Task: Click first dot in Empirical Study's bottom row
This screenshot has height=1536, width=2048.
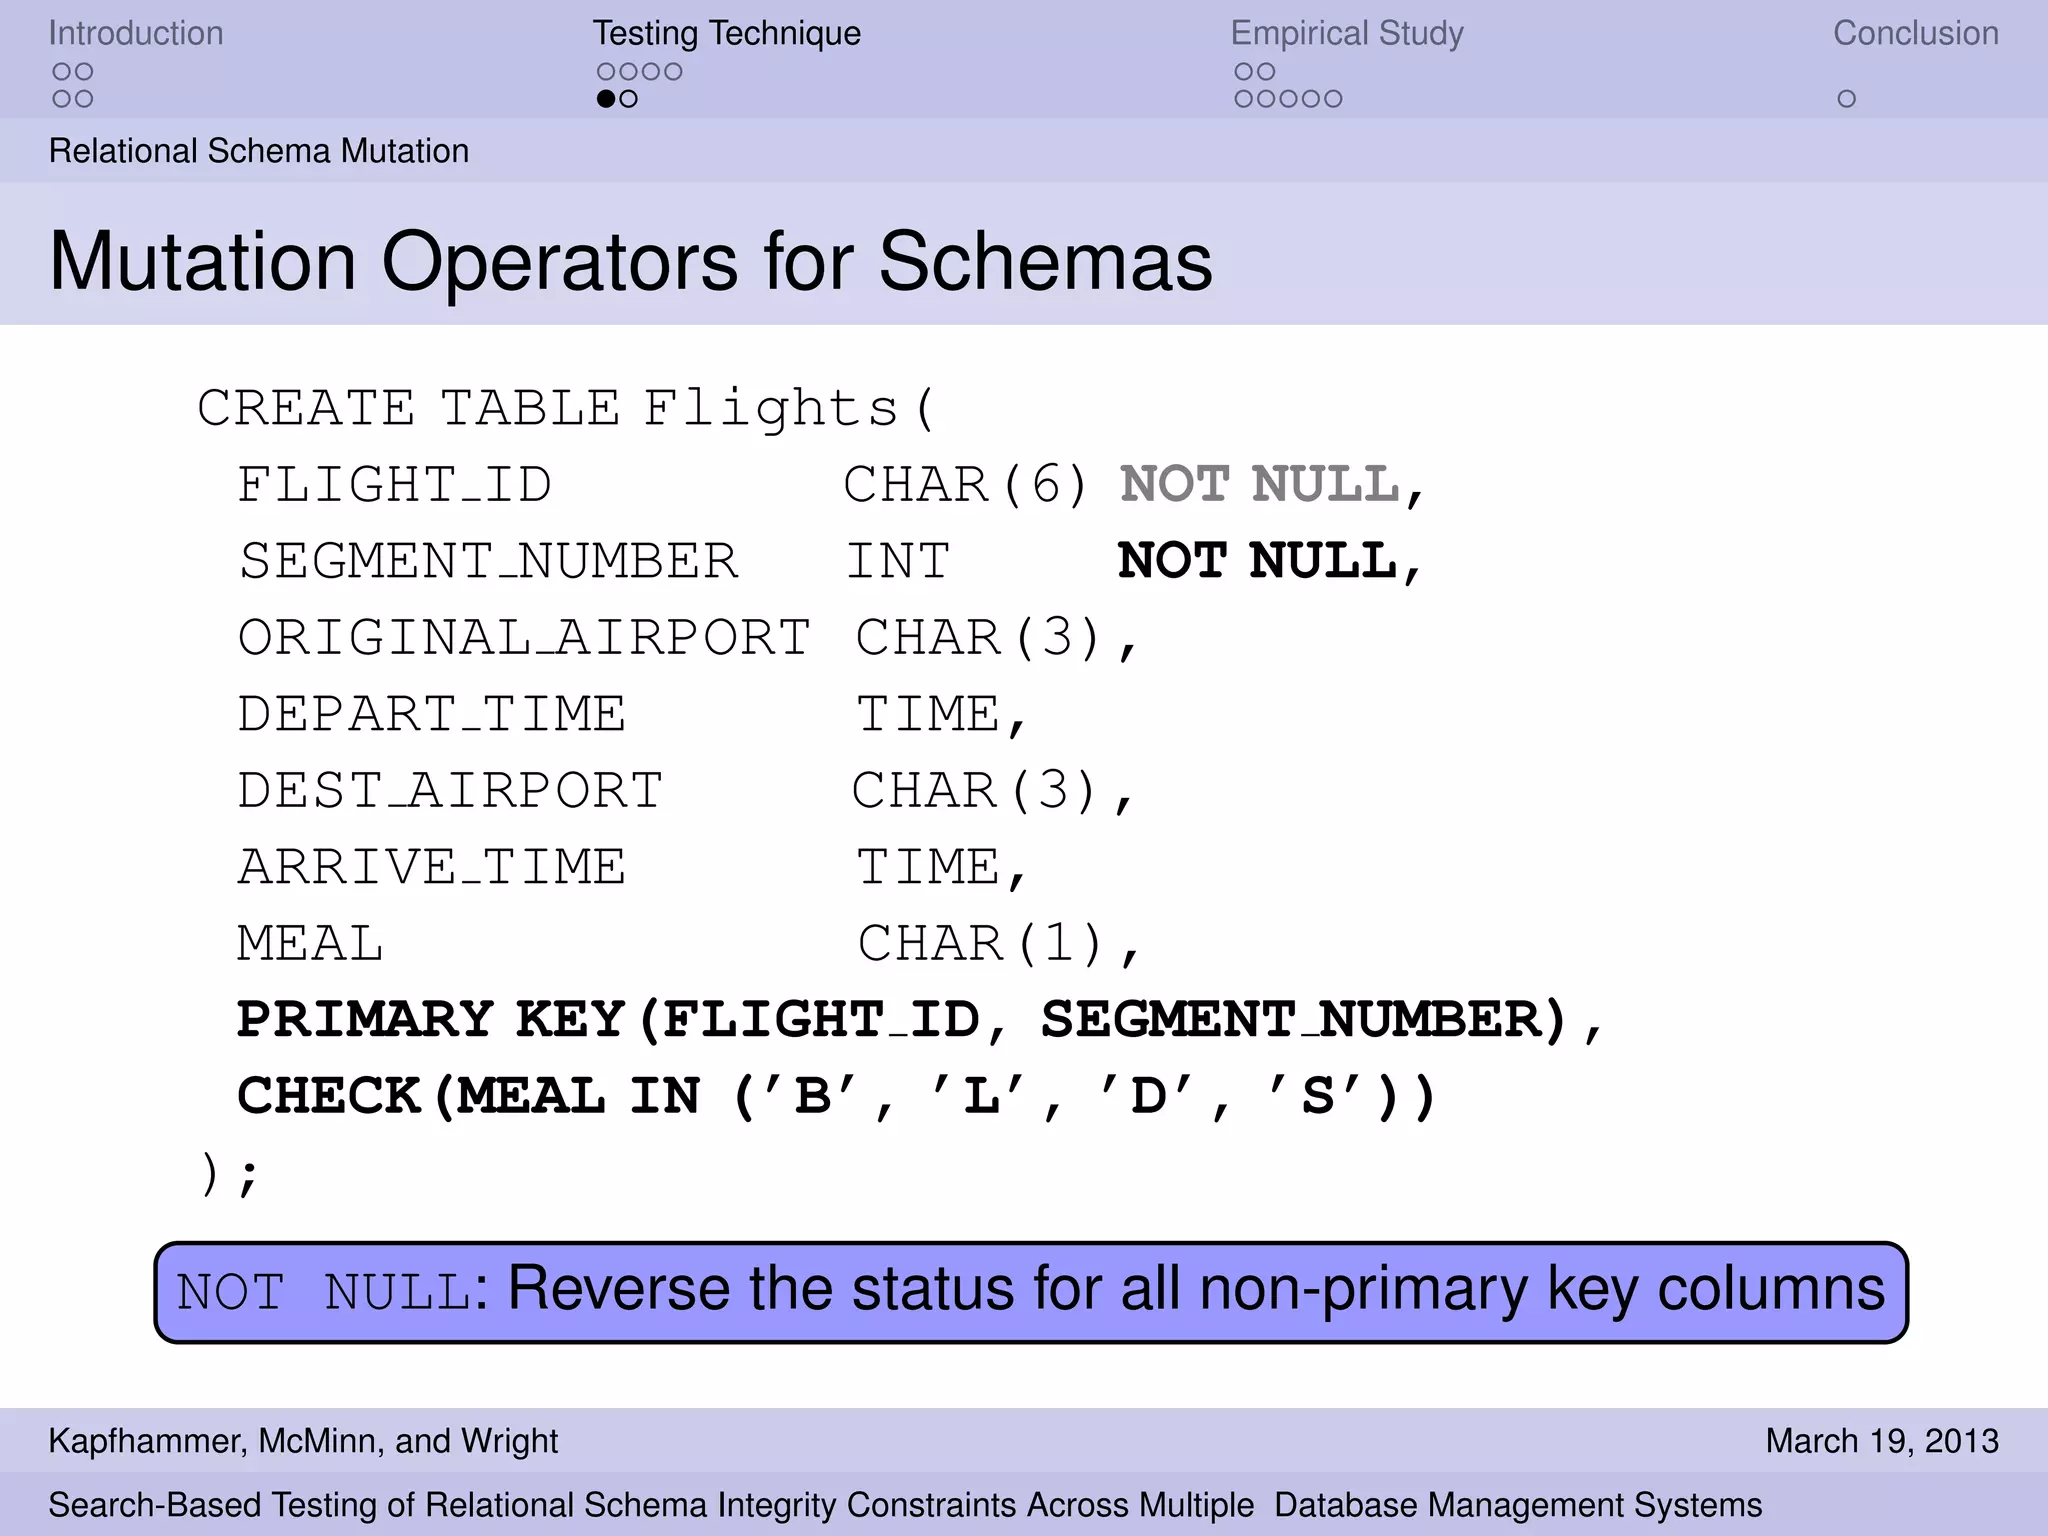Action: coord(1244,99)
